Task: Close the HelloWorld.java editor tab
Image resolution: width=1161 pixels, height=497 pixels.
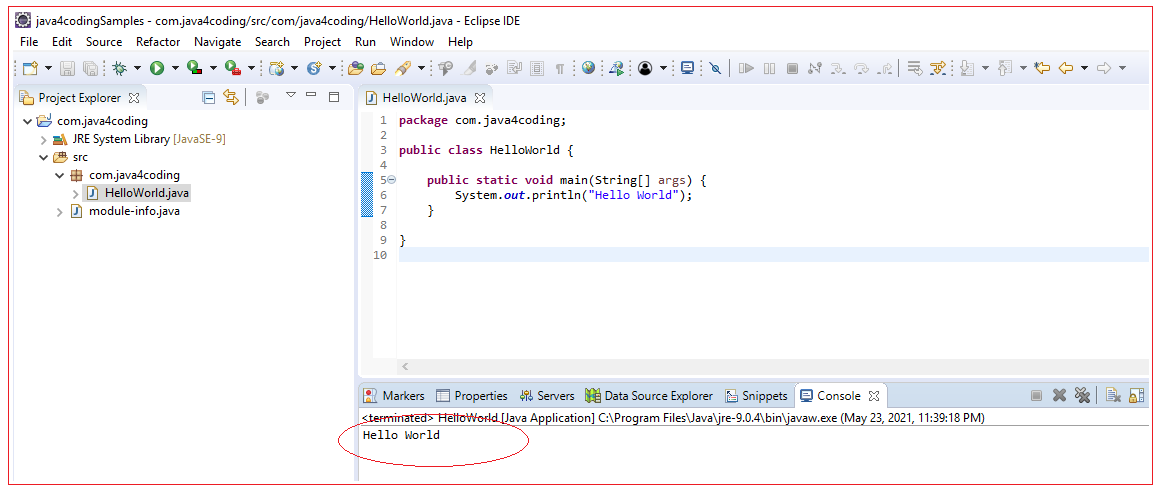Action: (x=480, y=98)
